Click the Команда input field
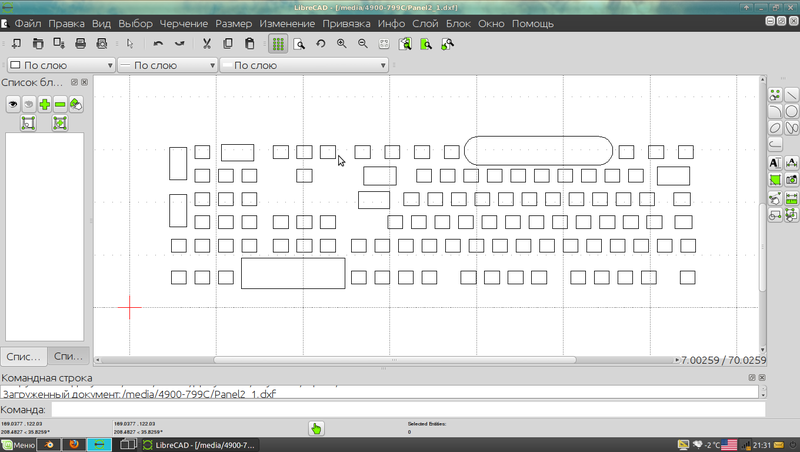 point(407,409)
